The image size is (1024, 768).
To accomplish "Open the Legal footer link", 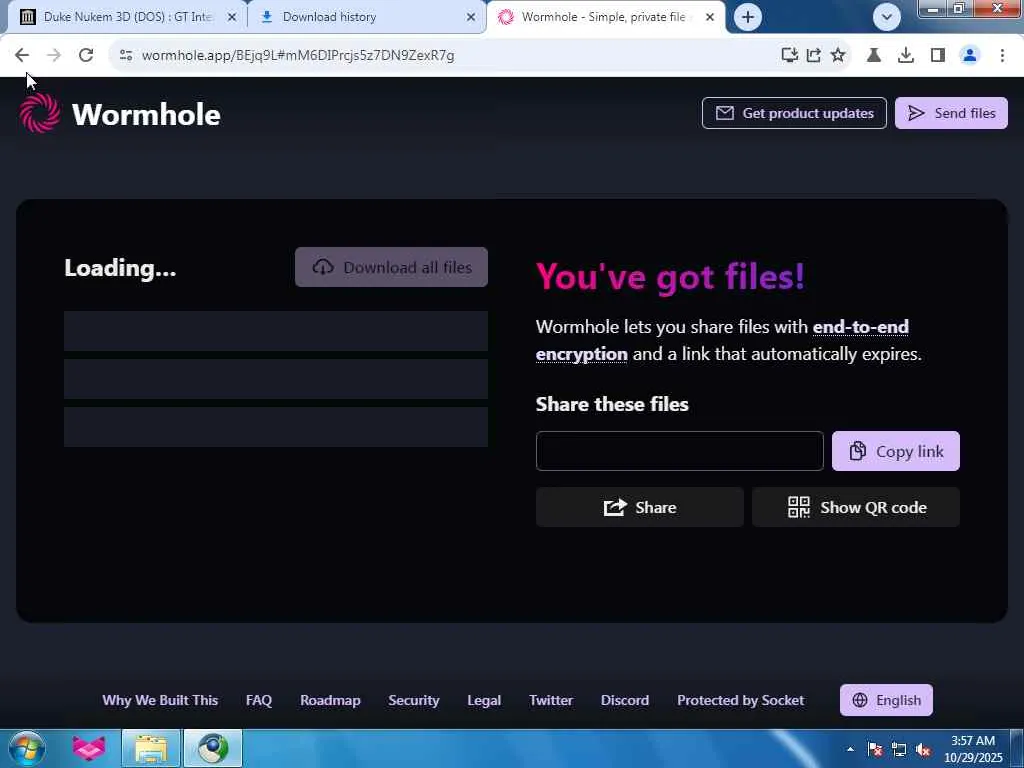I will 484,700.
